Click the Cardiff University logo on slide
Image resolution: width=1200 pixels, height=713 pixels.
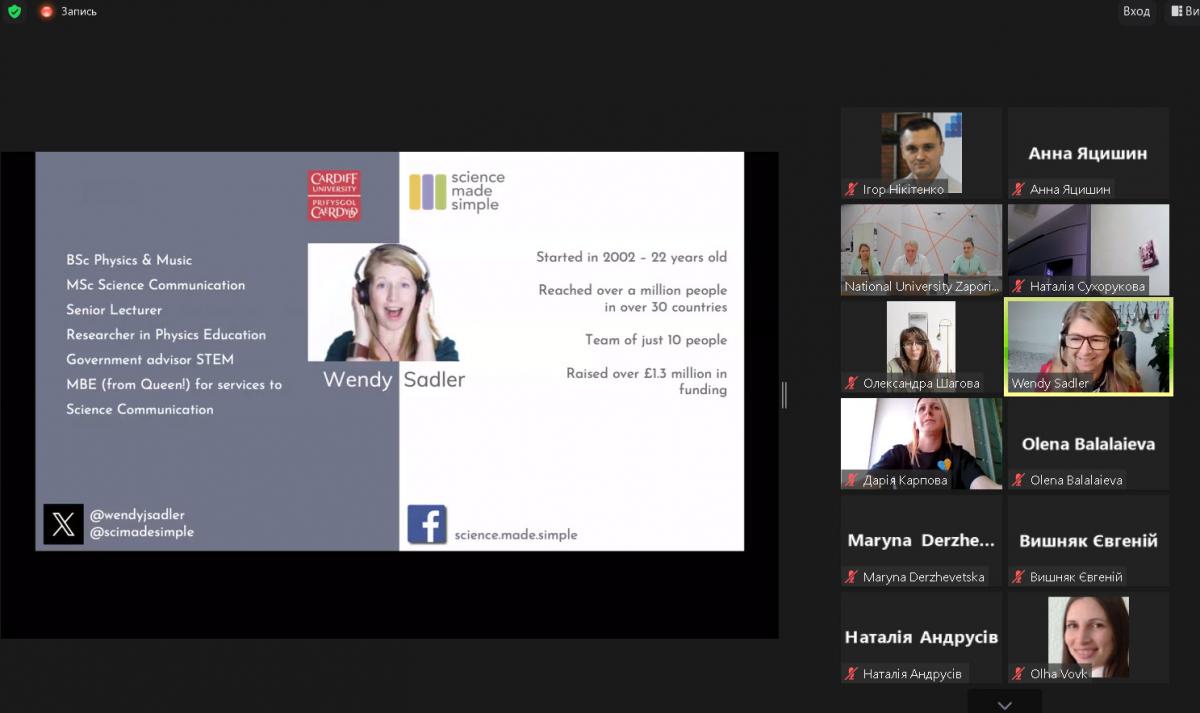tap(334, 195)
